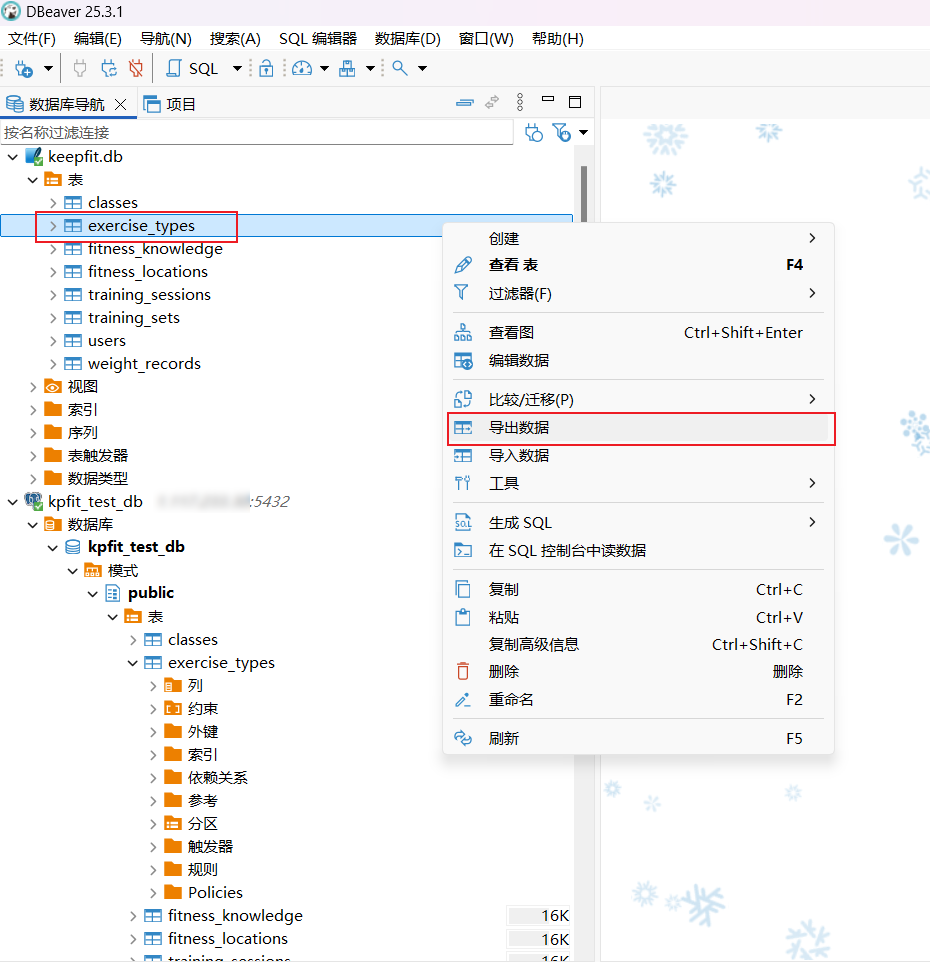
Task: Select the Policies folder
Action: tap(215, 893)
